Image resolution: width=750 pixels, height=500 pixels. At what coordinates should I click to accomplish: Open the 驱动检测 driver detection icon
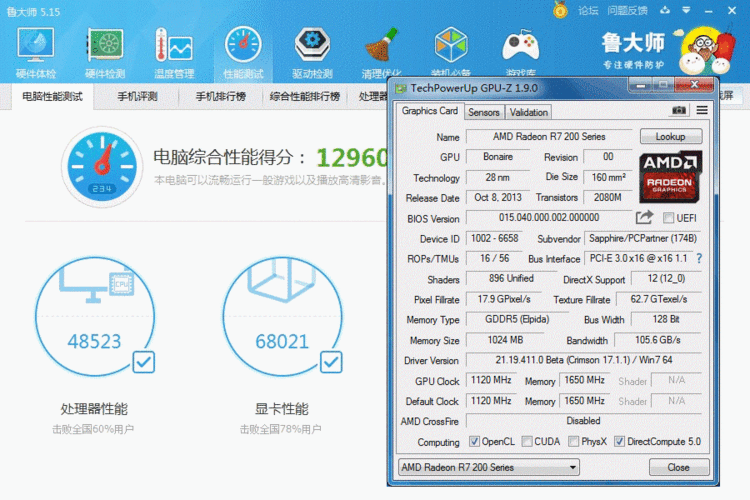(312, 52)
